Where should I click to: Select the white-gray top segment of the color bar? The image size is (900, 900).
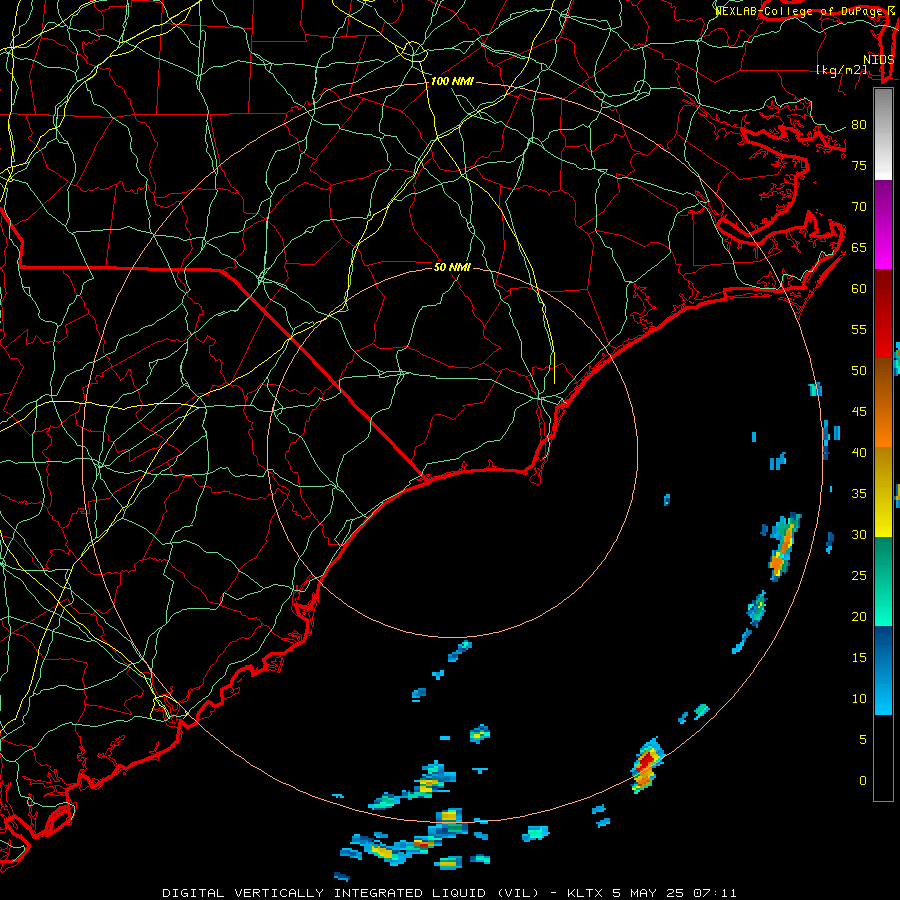[883, 134]
